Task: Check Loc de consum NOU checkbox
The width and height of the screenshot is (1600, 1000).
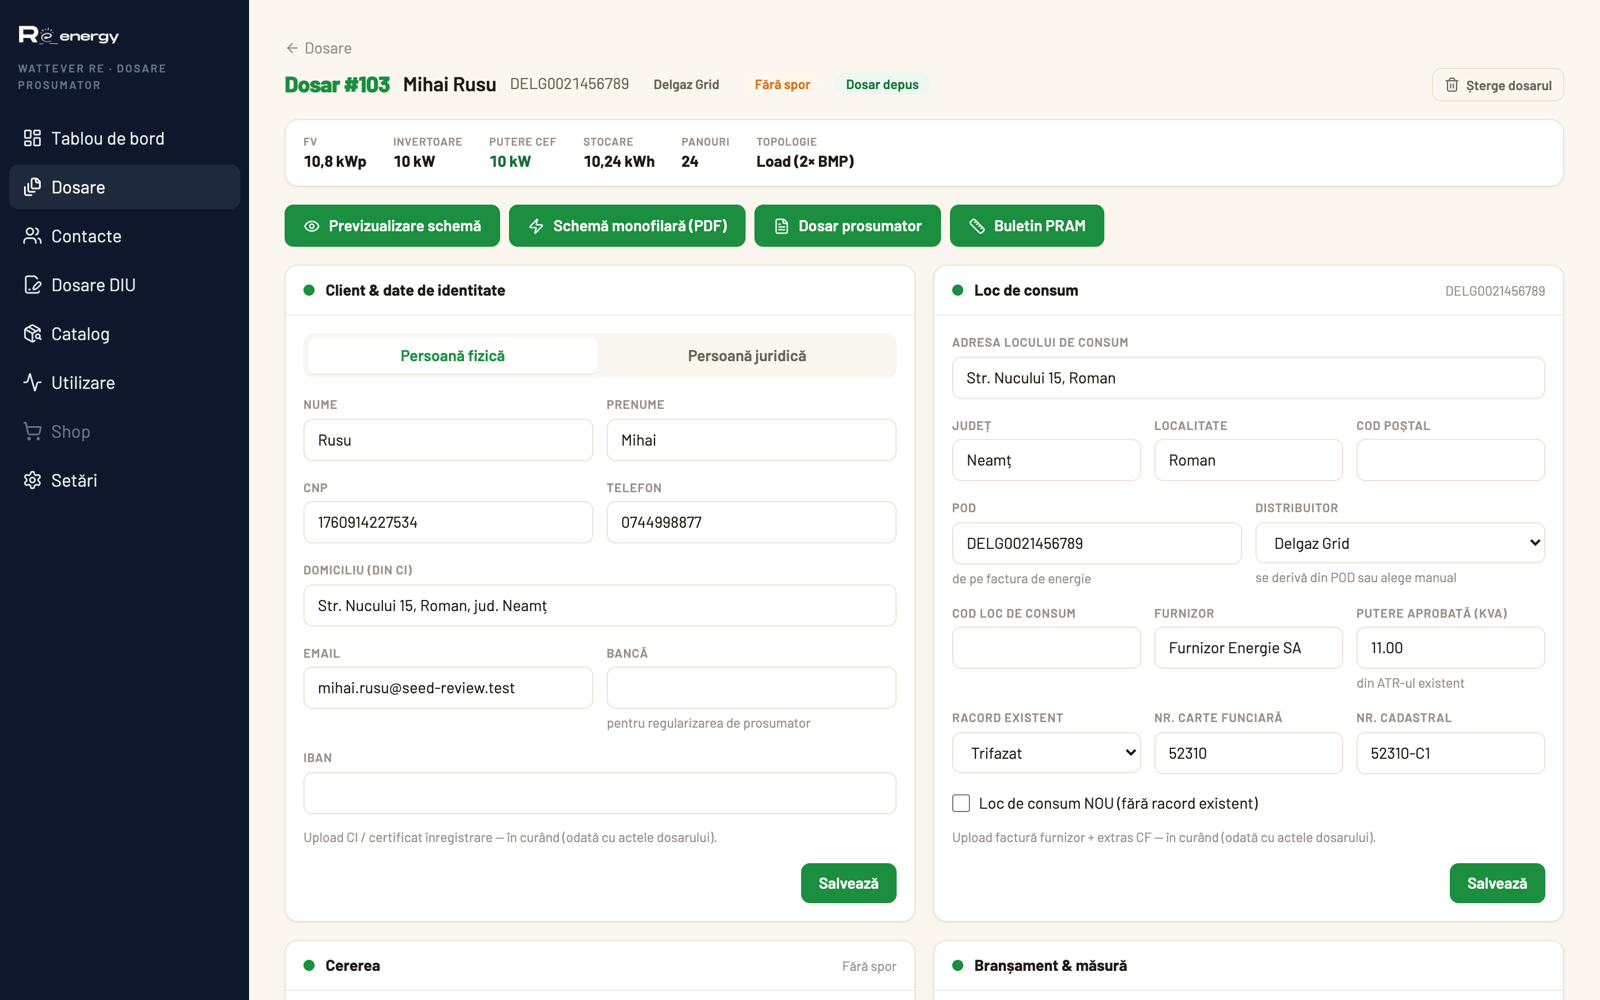Action: click(961, 803)
